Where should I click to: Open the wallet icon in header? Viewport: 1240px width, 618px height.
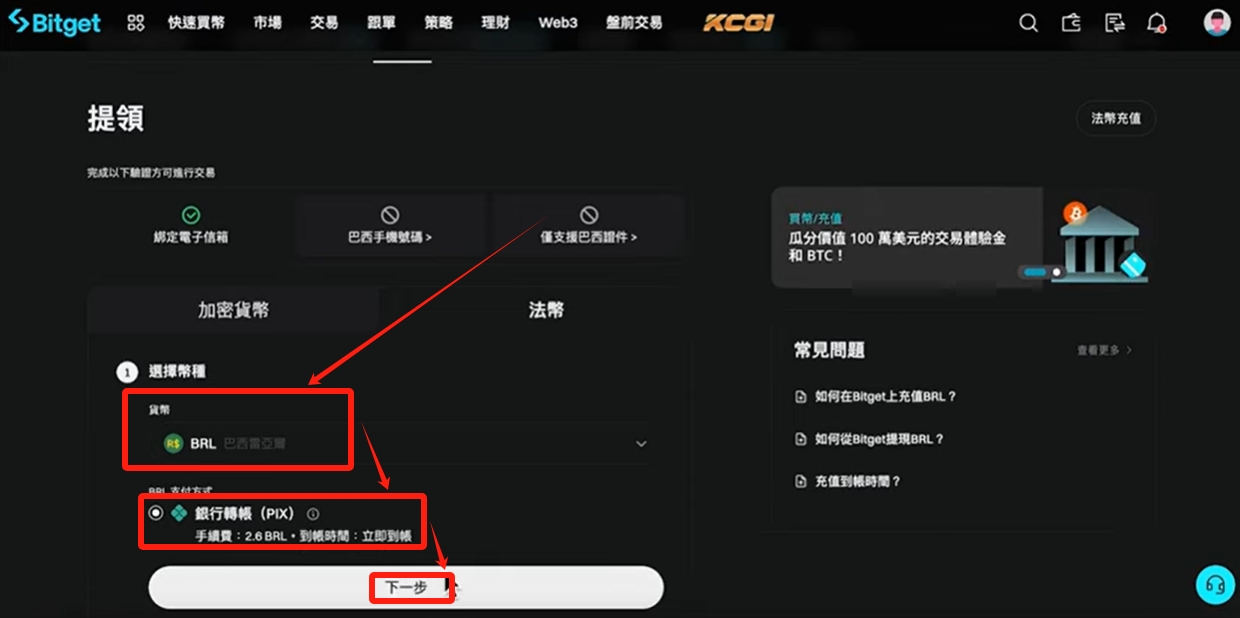tap(1071, 23)
